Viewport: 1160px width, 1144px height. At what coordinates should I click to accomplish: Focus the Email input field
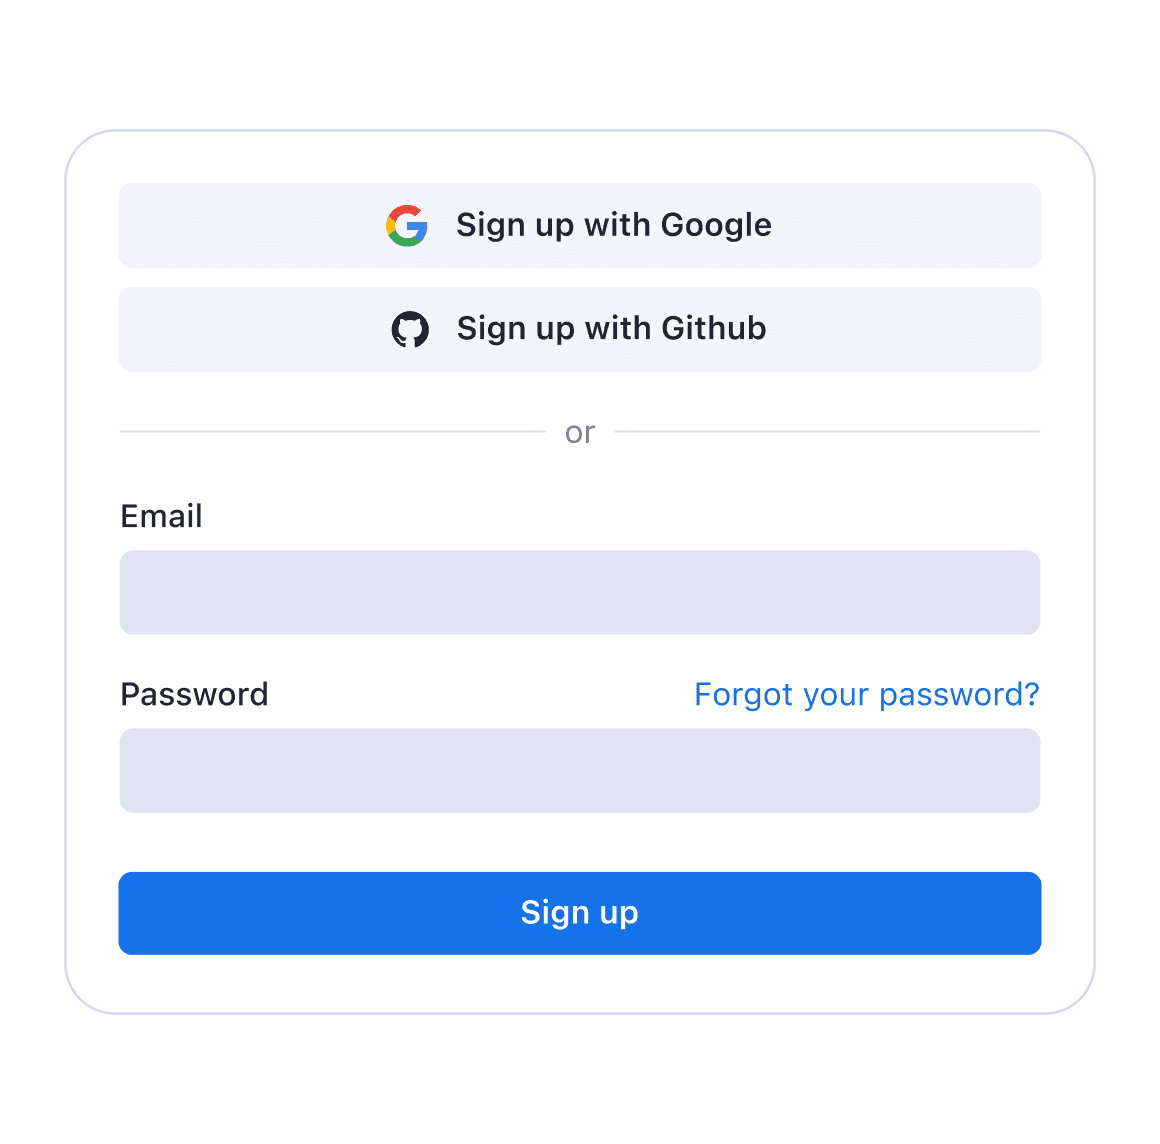(580, 592)
